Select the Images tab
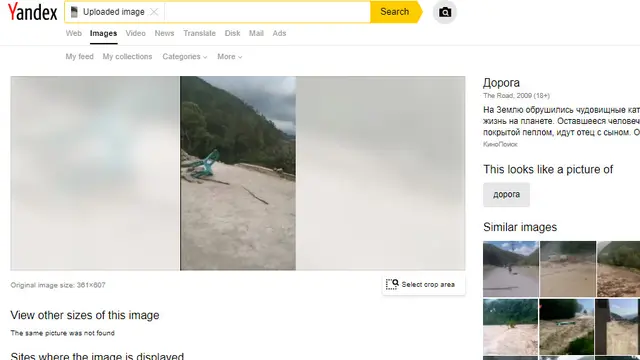Image resolution: width=640 pixels, height=360 pixels. click(x=103, y=33)
